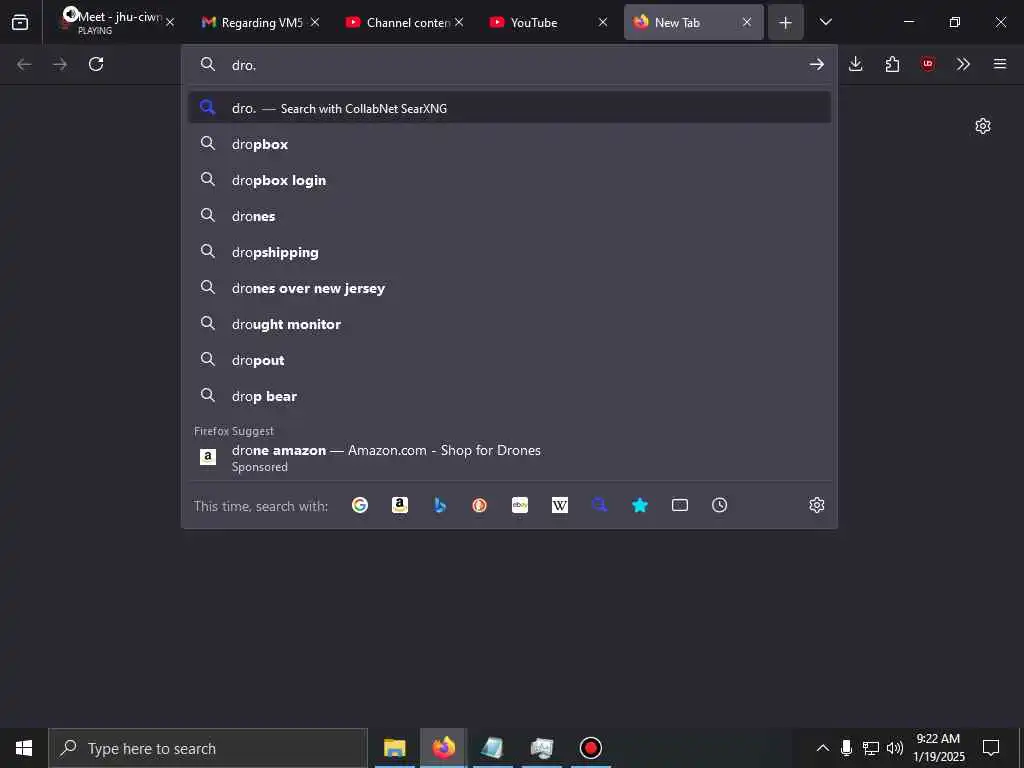
Task: Expand the list all tabs dropdown
Action: pos(825,22)
